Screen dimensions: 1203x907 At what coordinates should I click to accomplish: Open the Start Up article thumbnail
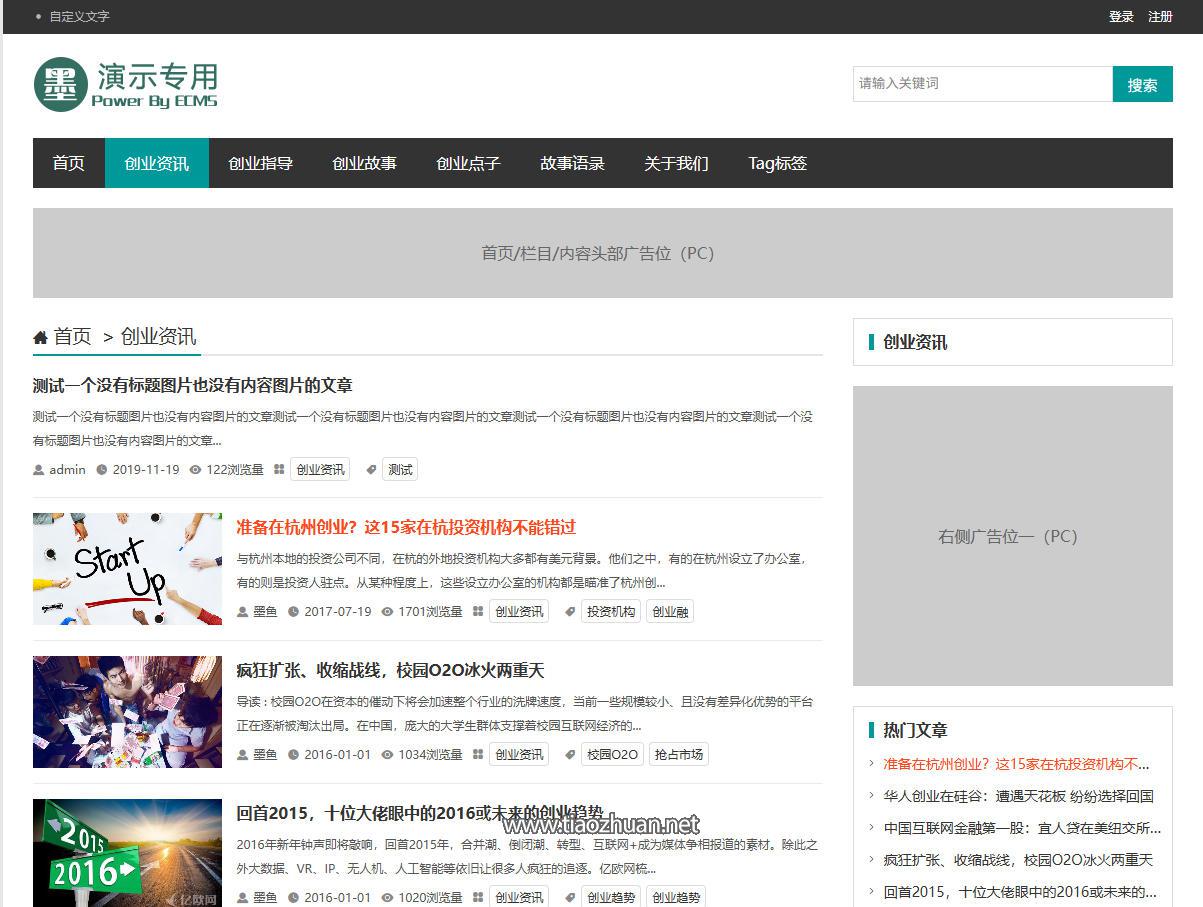click(x=127, y=569)
